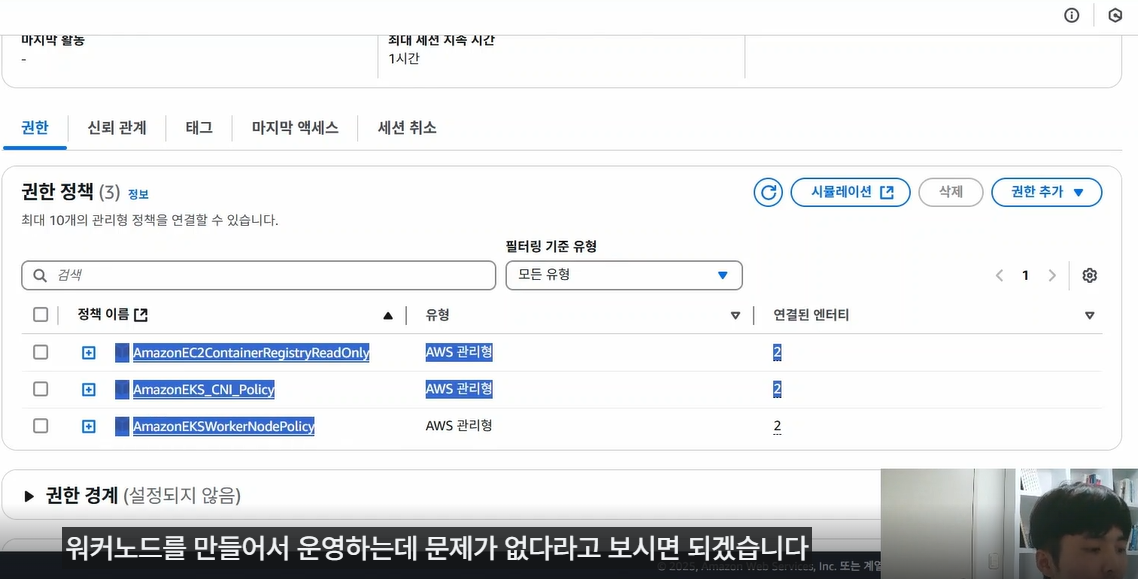Switch to the 권한 tab

pos(35,128)
